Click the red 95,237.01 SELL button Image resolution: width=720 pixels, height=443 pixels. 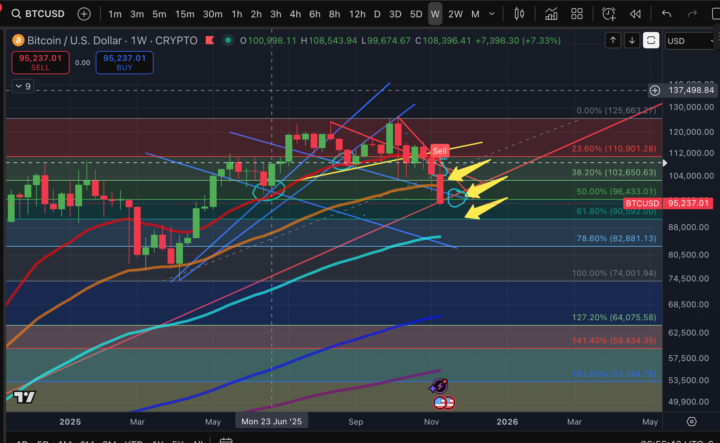[40, 62]
